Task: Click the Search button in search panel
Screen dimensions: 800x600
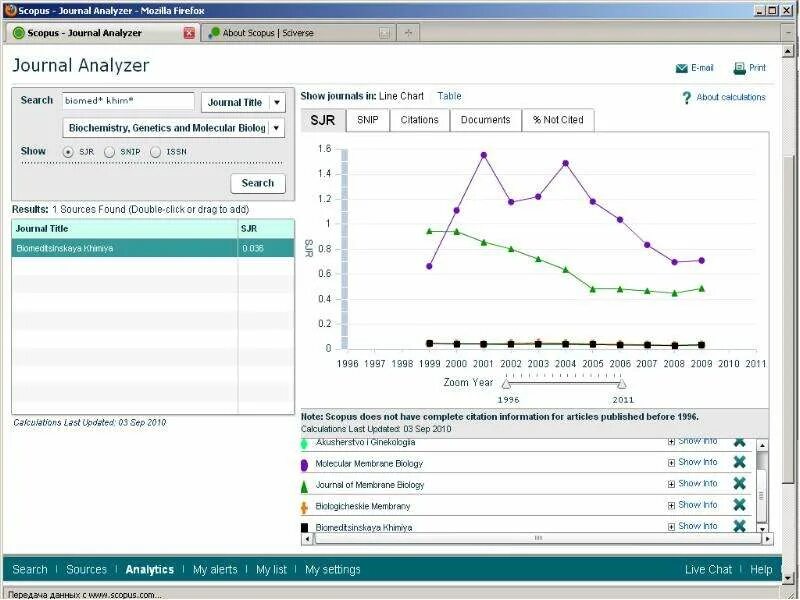Action: pyautogui.click(x=258, y=183)
